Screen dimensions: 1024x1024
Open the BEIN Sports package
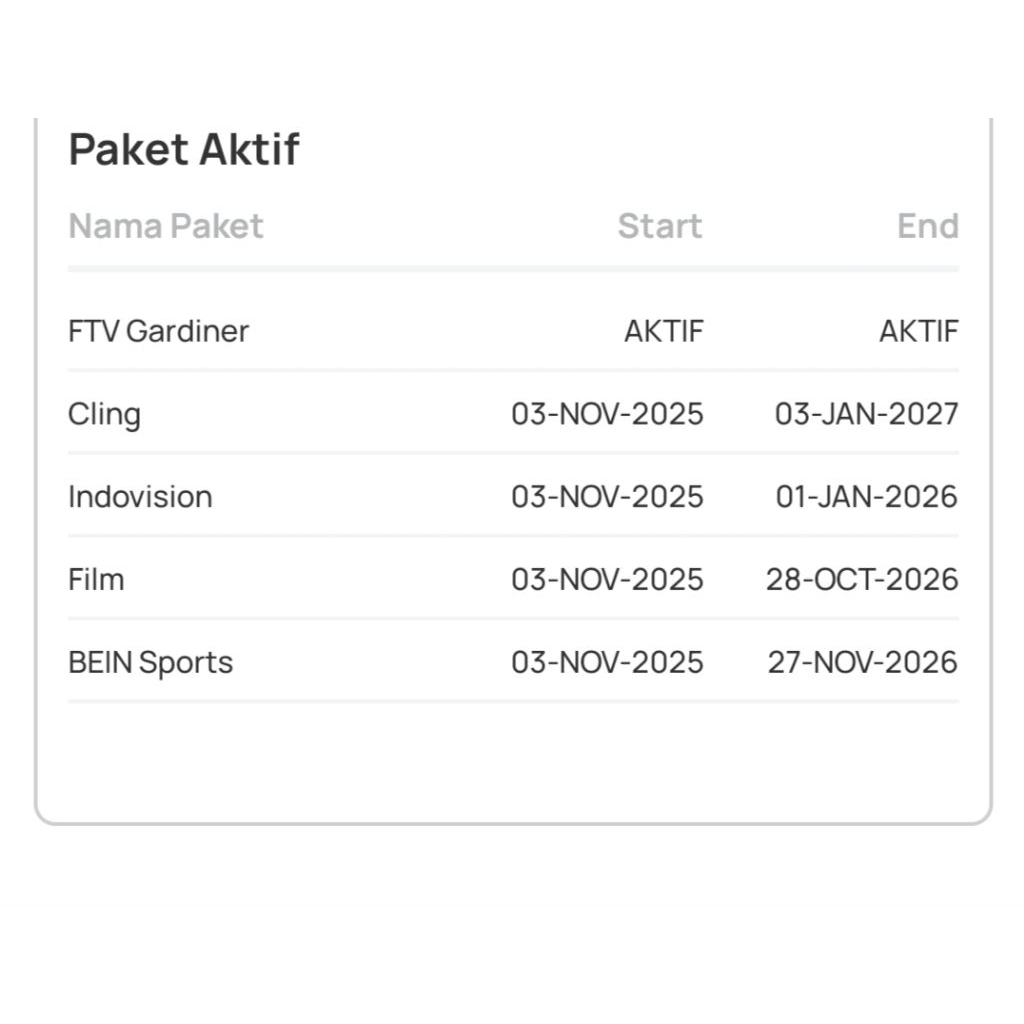point(150,662)
